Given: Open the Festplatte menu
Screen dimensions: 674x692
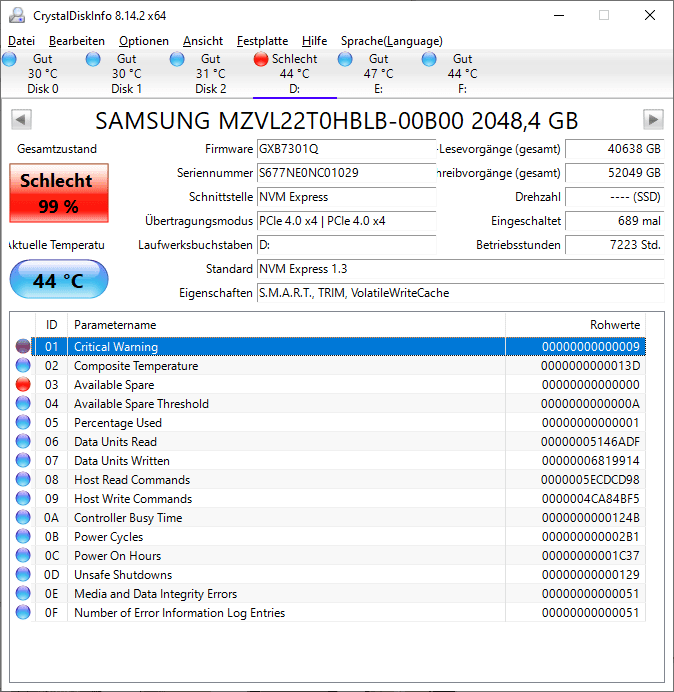Looking at the screenshot, I should (262, 41).
